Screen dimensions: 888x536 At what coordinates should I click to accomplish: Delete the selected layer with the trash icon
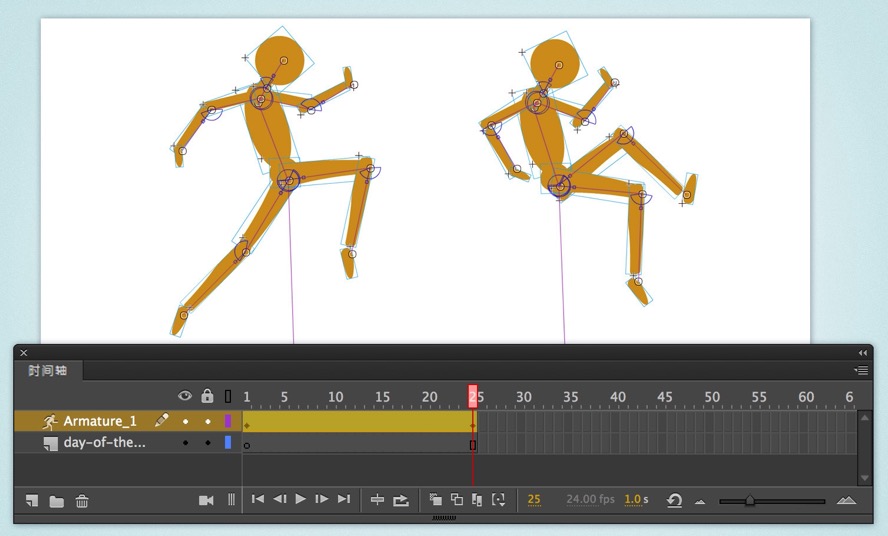(x=82, y=501)
